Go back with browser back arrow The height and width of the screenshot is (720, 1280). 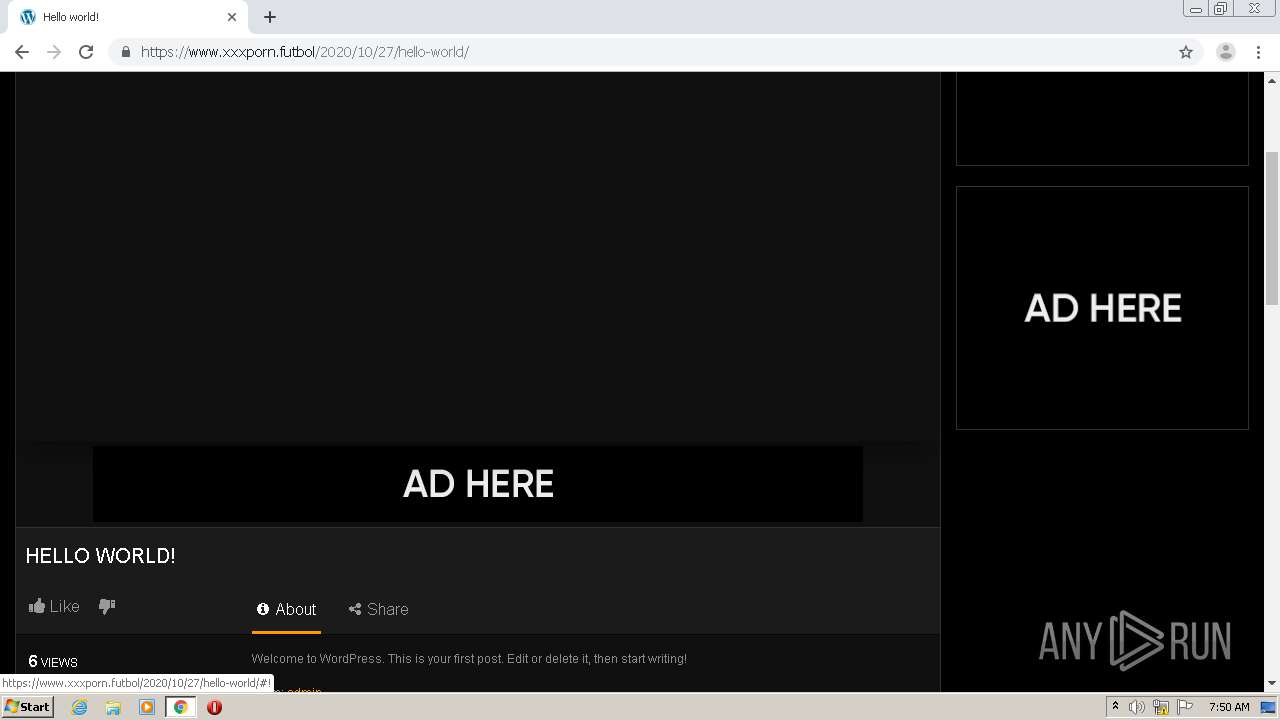(22, 52)
